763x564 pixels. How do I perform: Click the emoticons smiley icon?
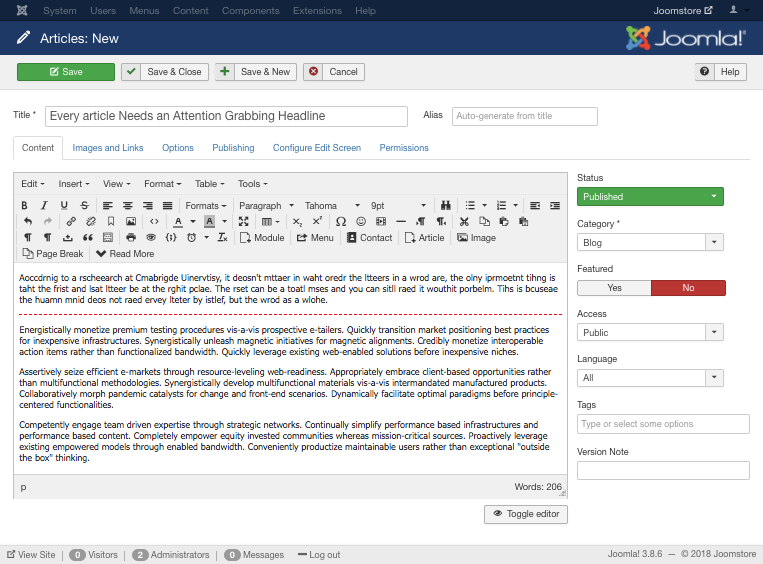point(361,221)
